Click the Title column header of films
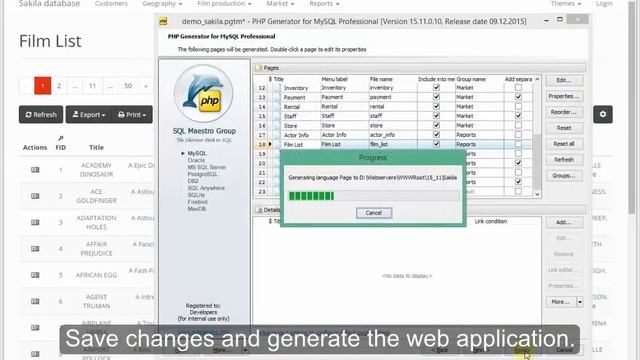This screenshot has width=640, height=360. (x=96, y=147)
